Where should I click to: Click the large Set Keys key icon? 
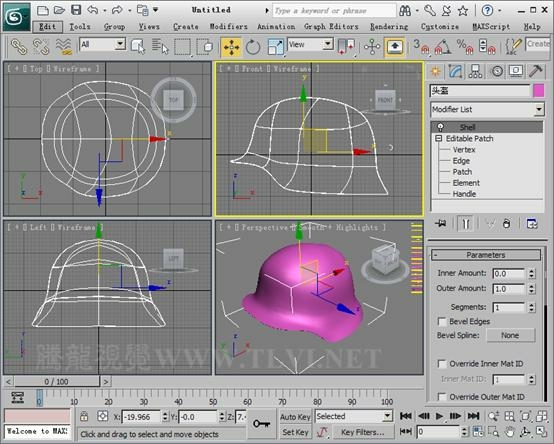coord(262,424)
